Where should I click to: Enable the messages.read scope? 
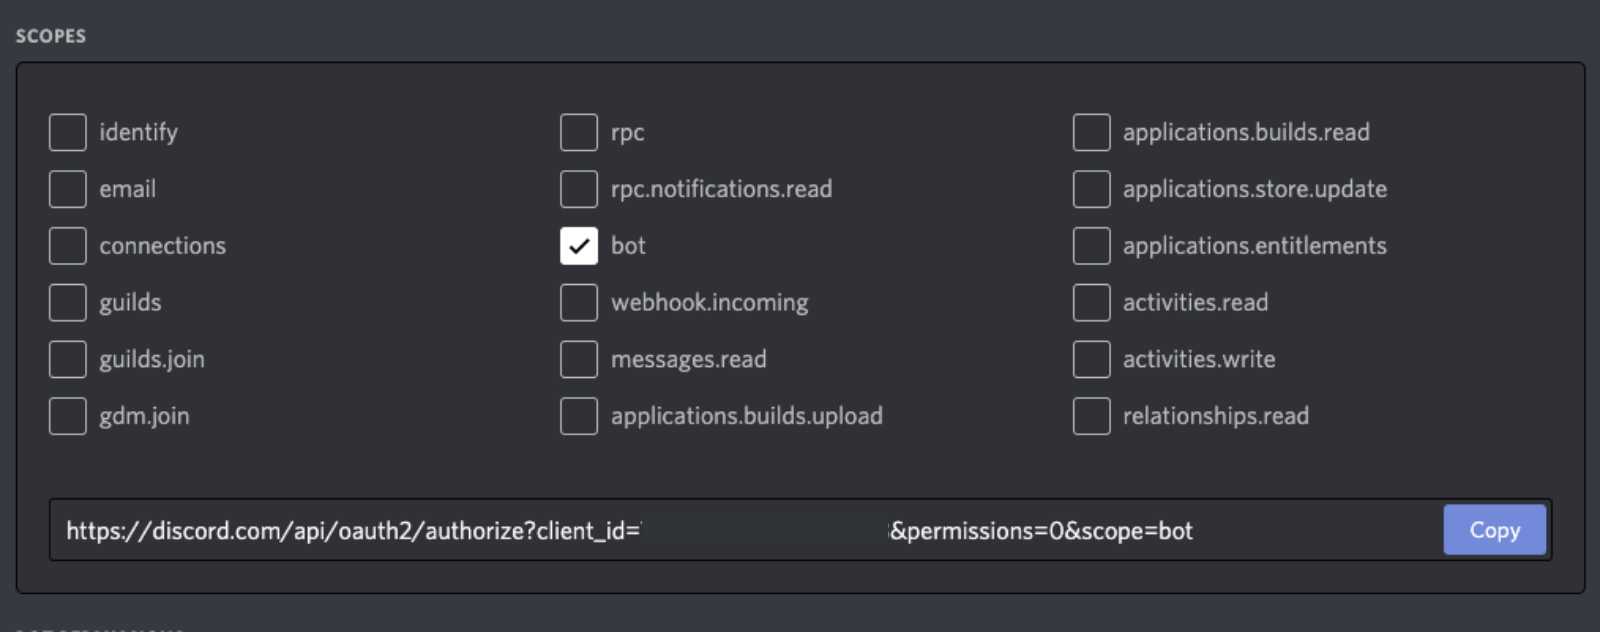[579, 359]
